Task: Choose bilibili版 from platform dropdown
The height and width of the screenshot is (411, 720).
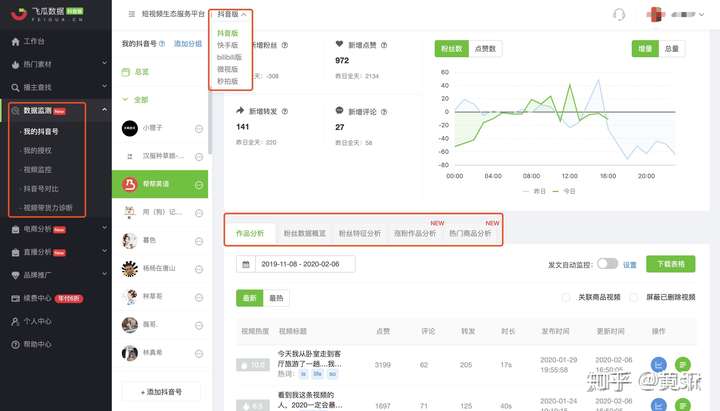Action: tap(229, 57)
